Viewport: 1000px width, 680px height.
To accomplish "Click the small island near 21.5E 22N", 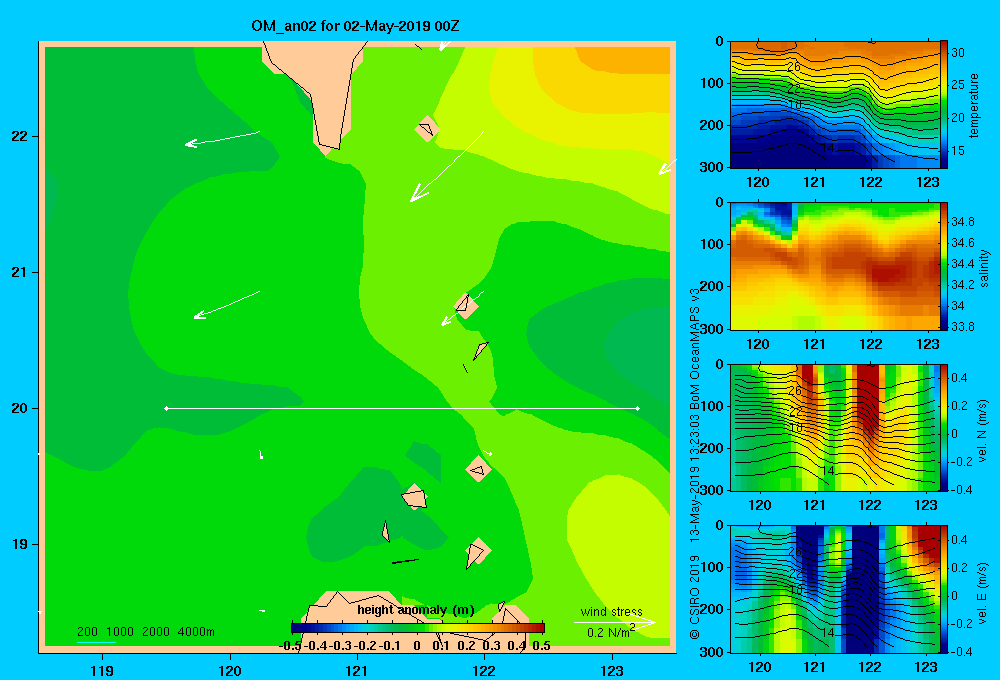I will tap(427, 129).
